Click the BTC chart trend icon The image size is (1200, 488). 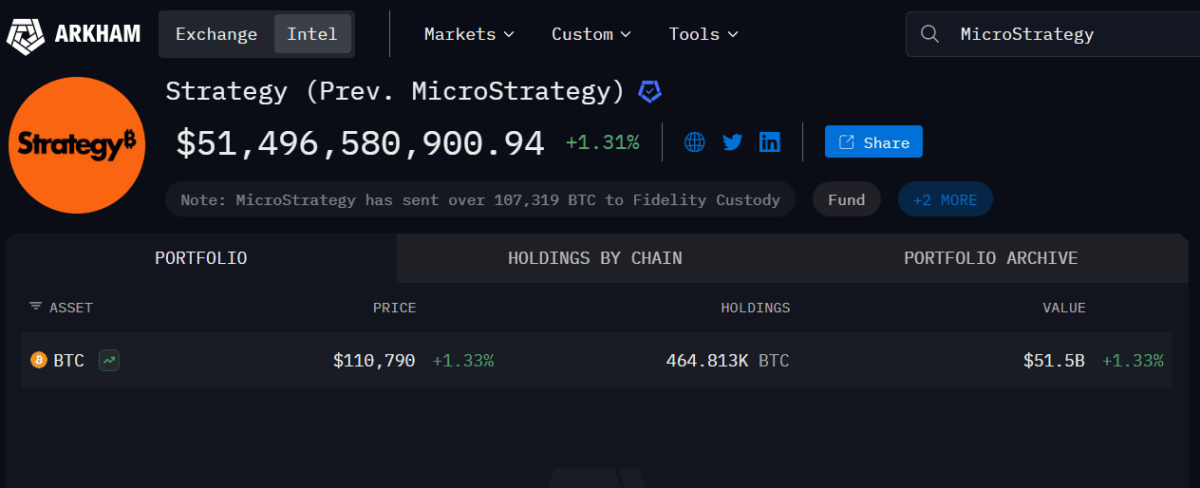(109, 360)
